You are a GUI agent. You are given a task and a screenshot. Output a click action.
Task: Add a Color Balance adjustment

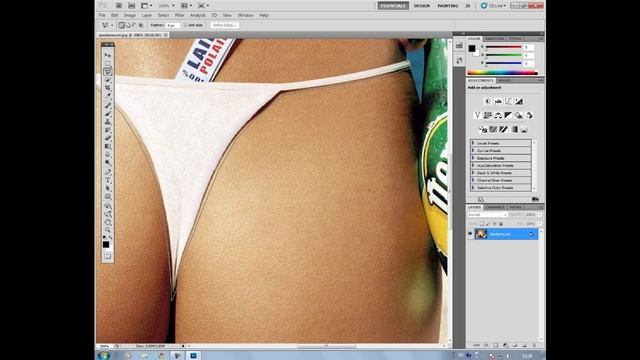point(498,116)
